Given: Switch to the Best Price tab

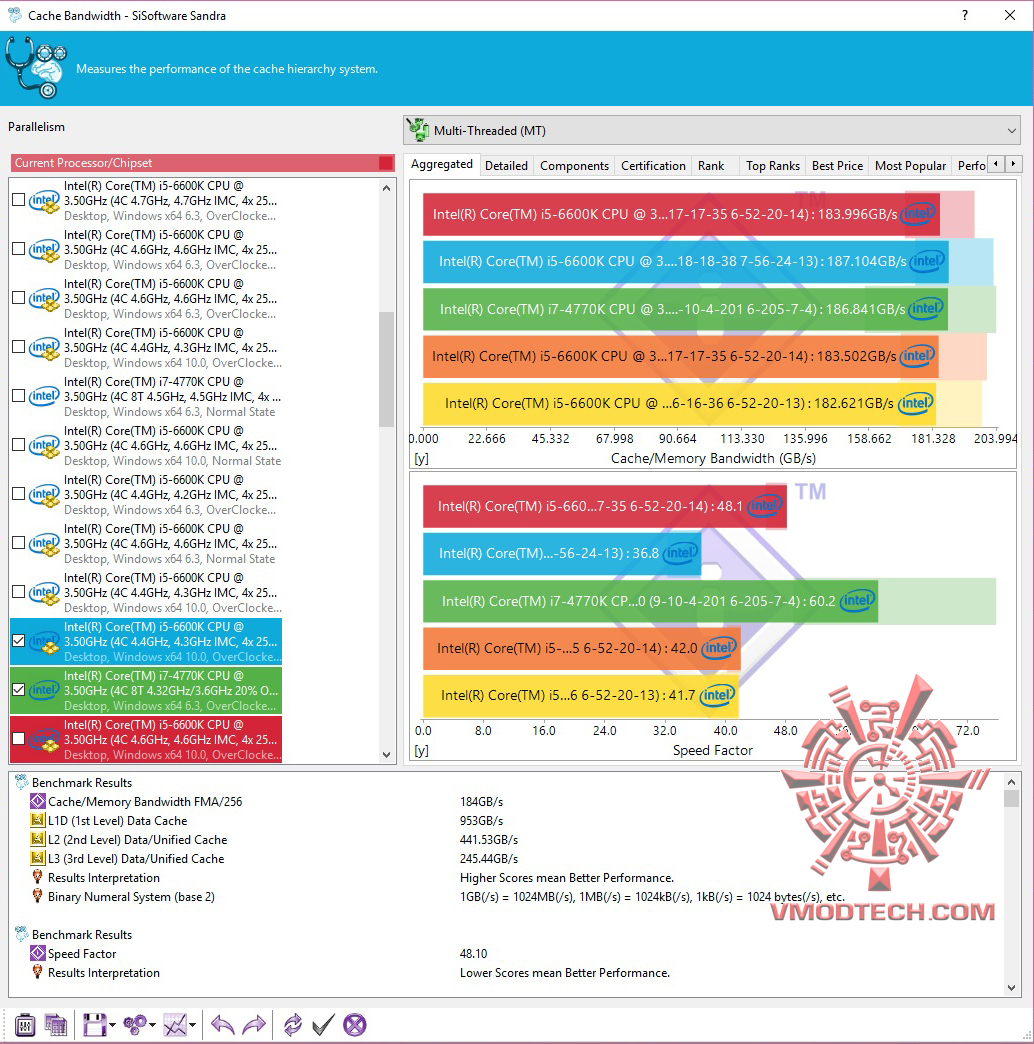Looking at the screenshot, I should click(x=837, y=166).
